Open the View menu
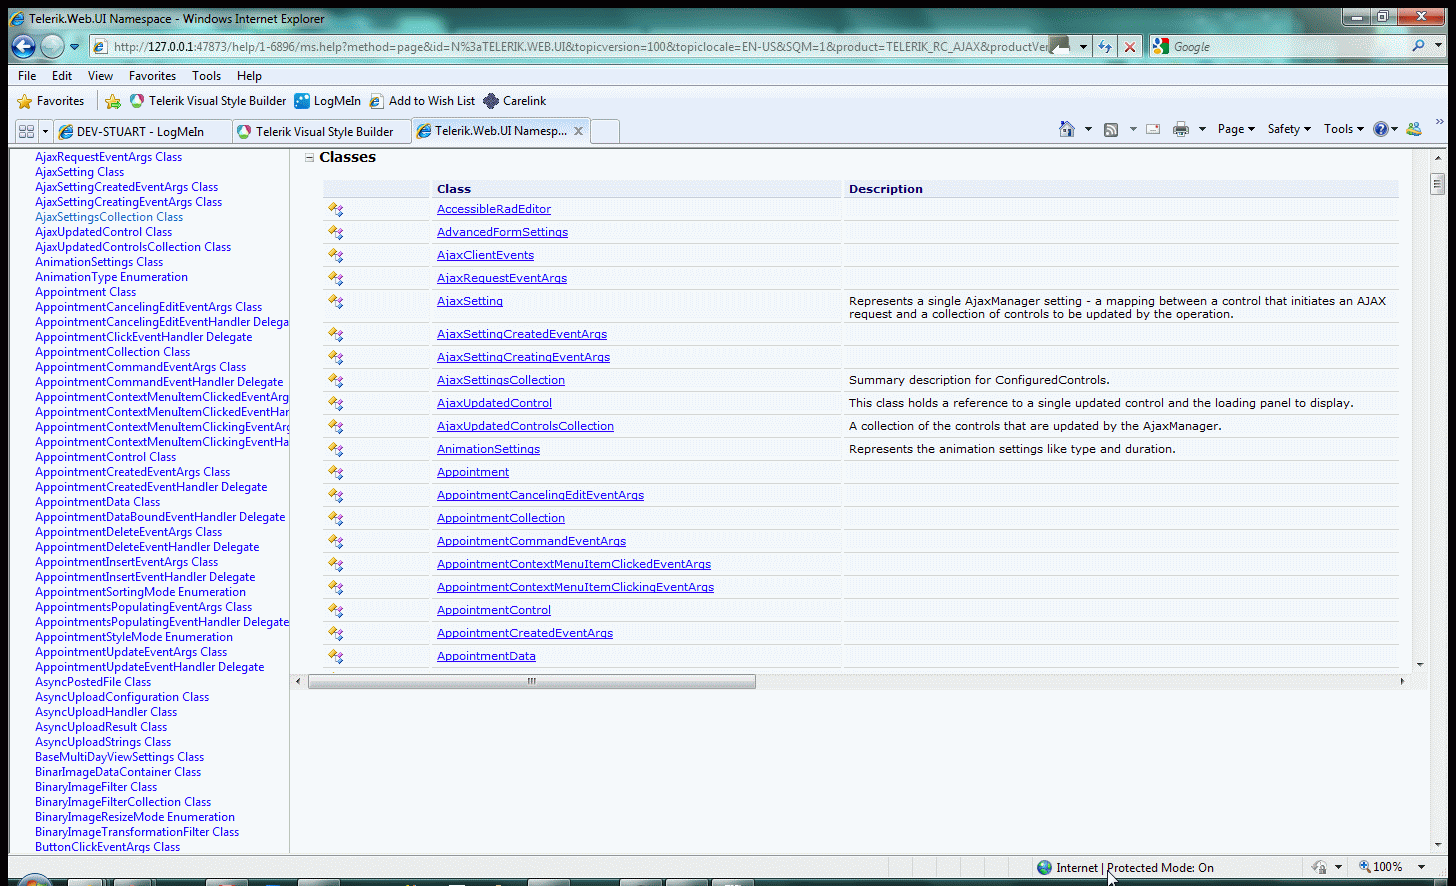The image size is (1456, 886). point(100,76)
